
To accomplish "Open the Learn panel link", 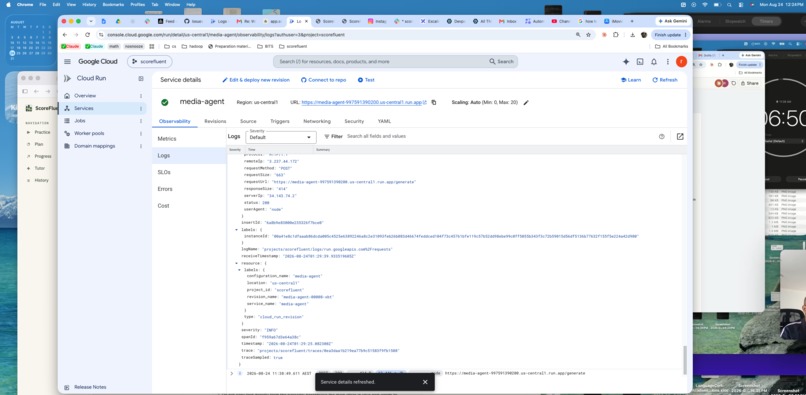I will pos(631,80).
